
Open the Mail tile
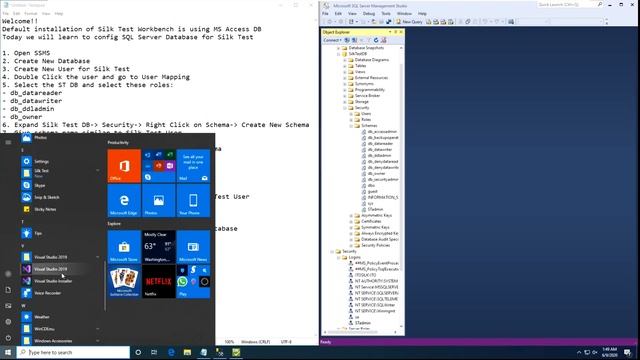(193, 166)
